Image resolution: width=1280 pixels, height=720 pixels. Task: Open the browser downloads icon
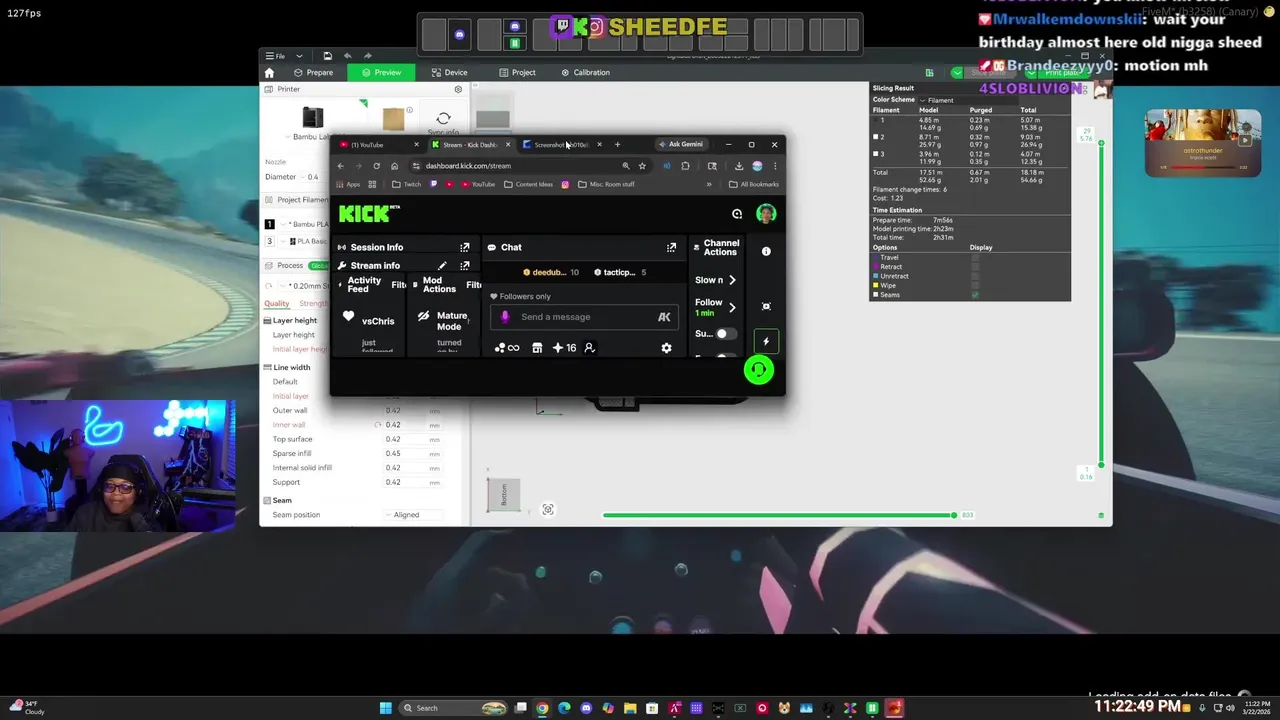click(x=738, y=166)
